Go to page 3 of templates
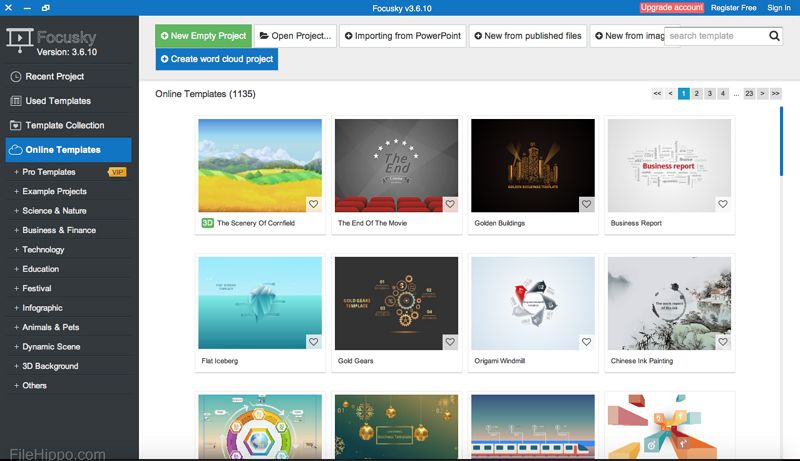 710,93
